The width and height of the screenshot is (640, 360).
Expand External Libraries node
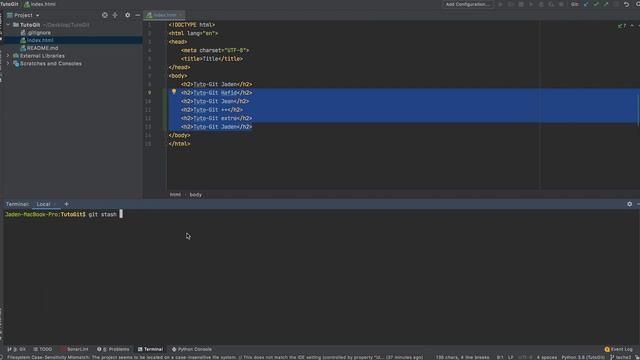[8, 56]
